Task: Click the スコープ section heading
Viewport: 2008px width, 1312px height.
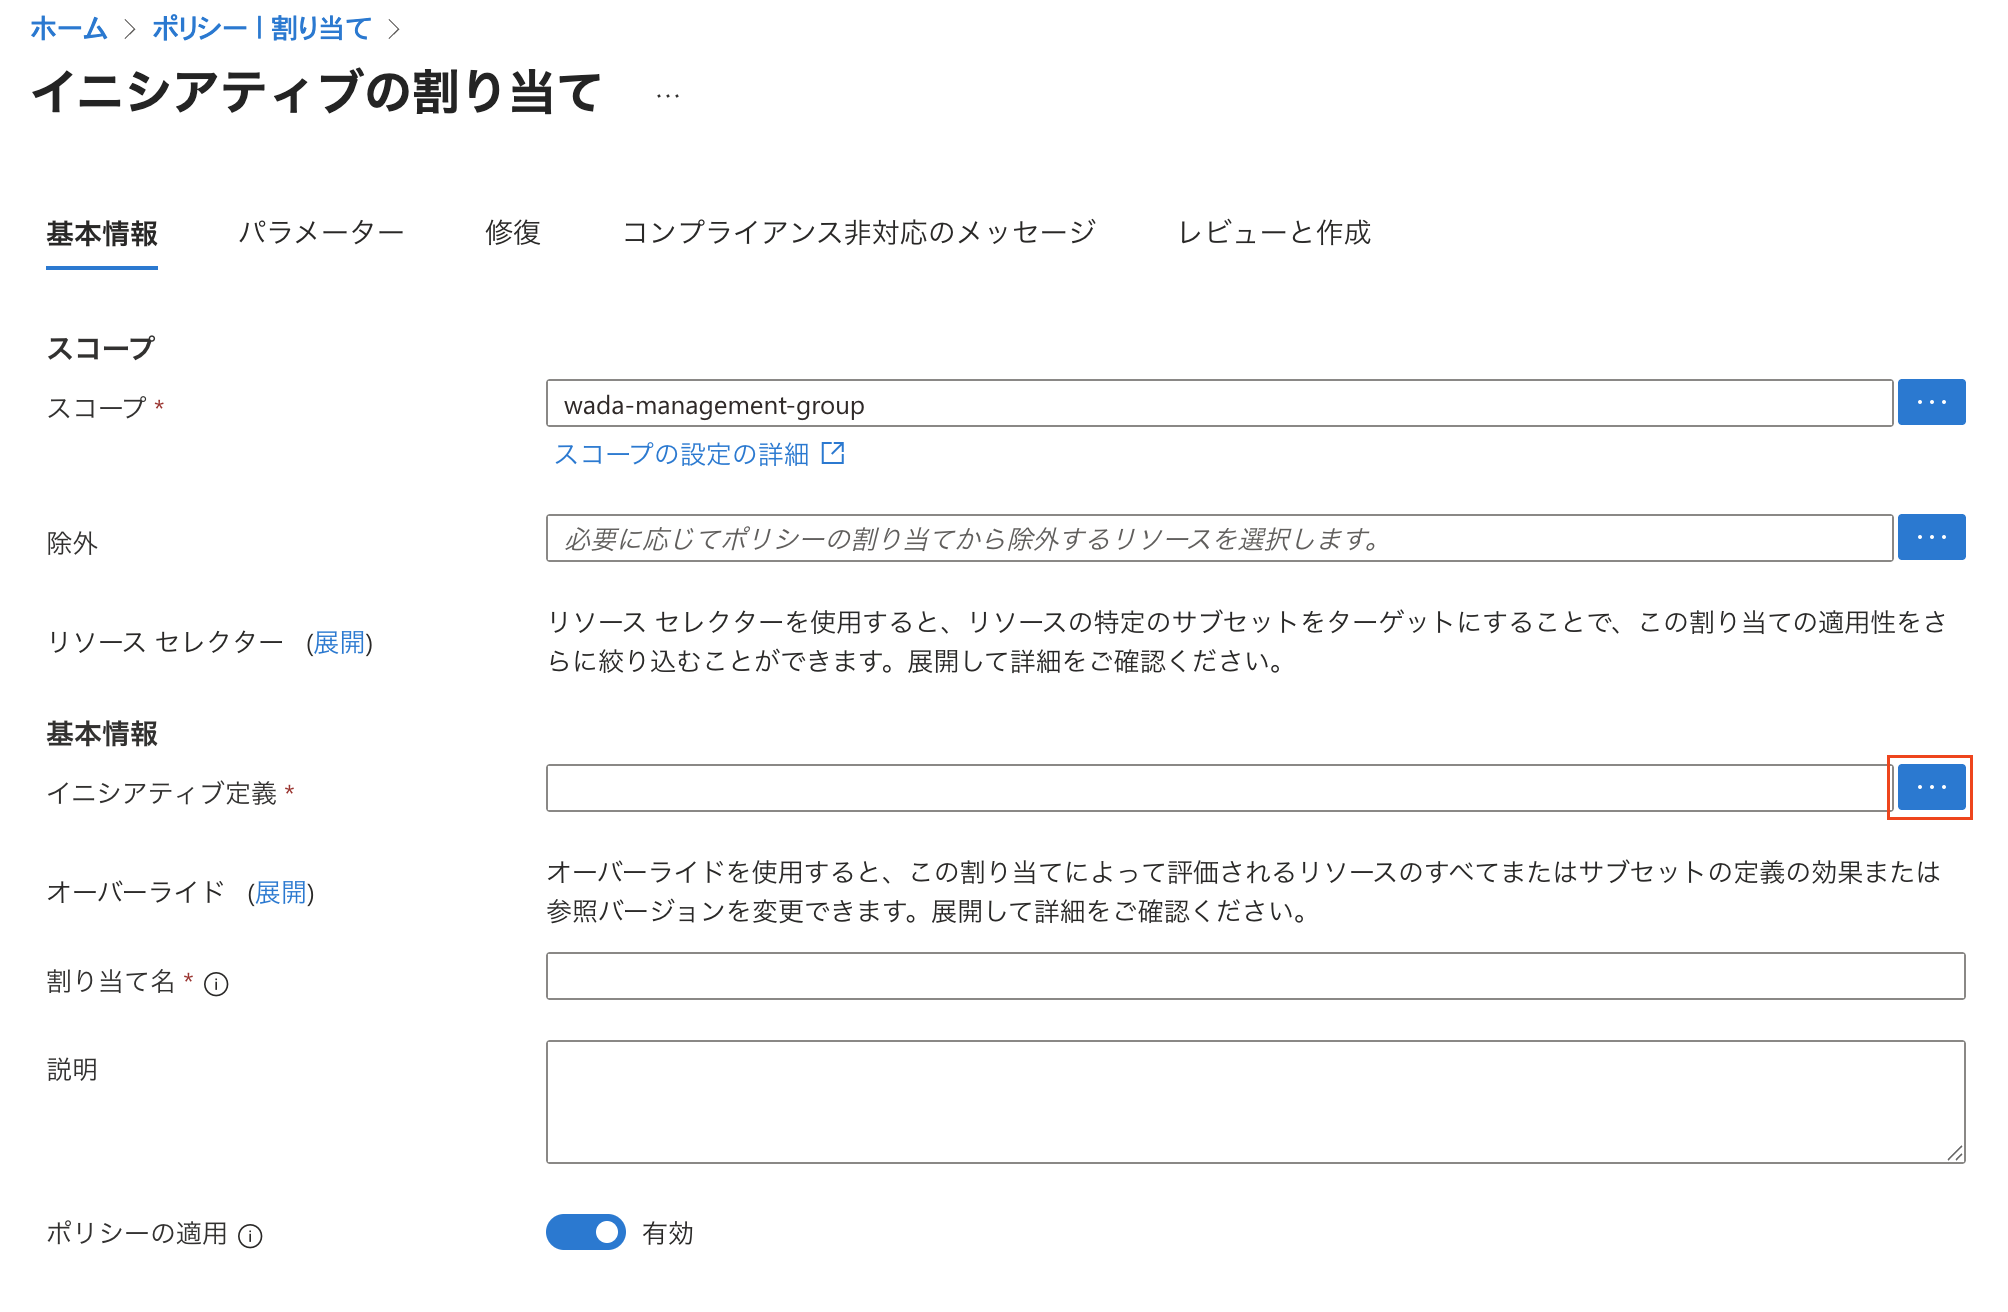Action: tap(101, 348)
